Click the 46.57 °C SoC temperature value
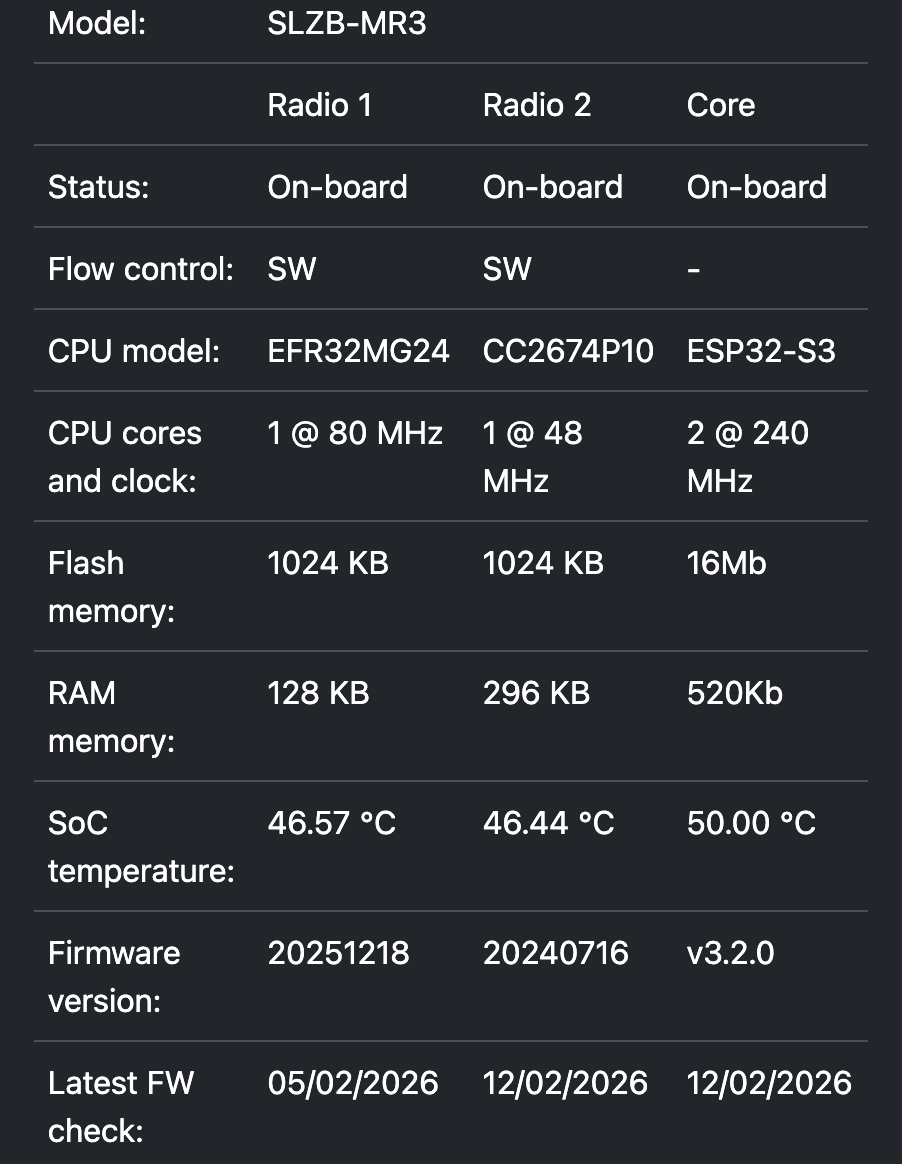 point(332,823)
